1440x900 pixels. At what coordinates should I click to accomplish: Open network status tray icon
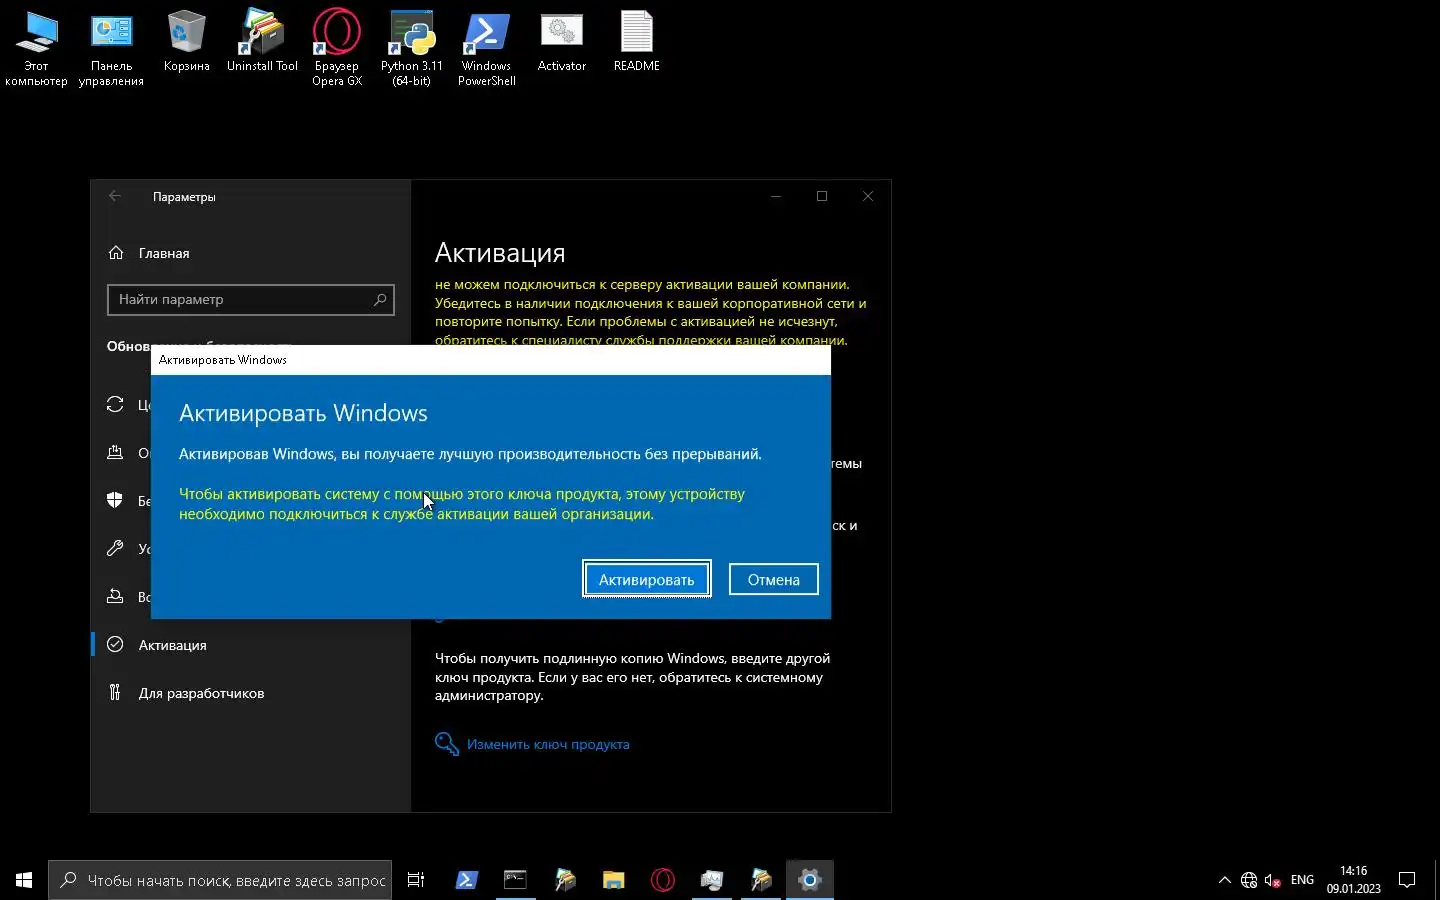pyautogui.click(x=1249, y=880)
